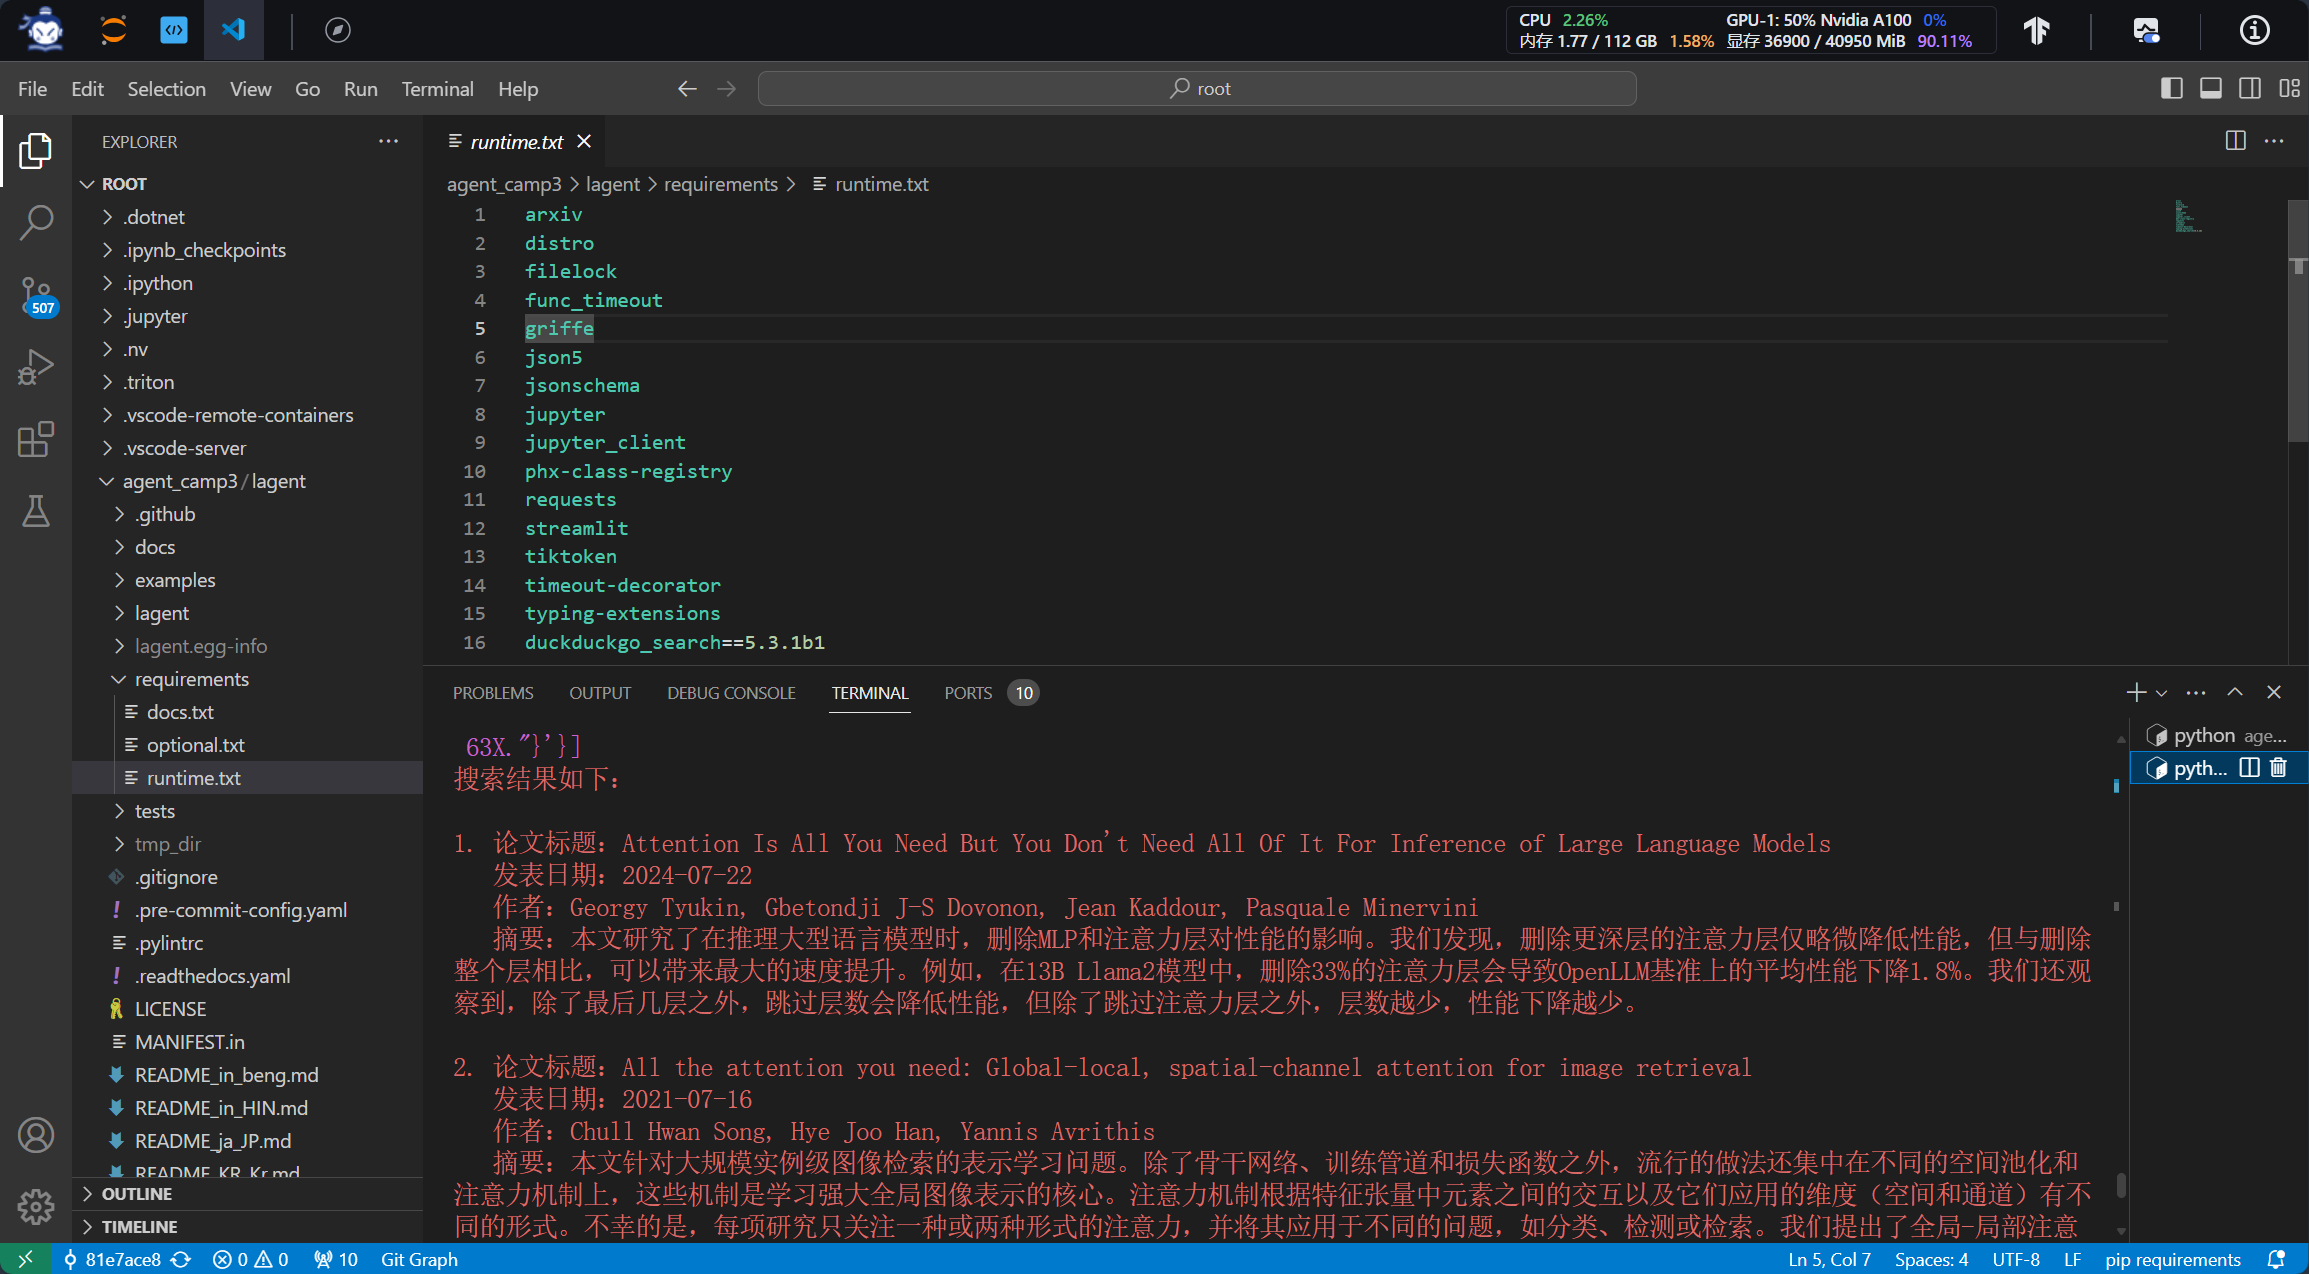The height and width of the screenshot is (1274, 2309).
Task: Switch to the PROBLEMS tab
Action: point(492,693)
